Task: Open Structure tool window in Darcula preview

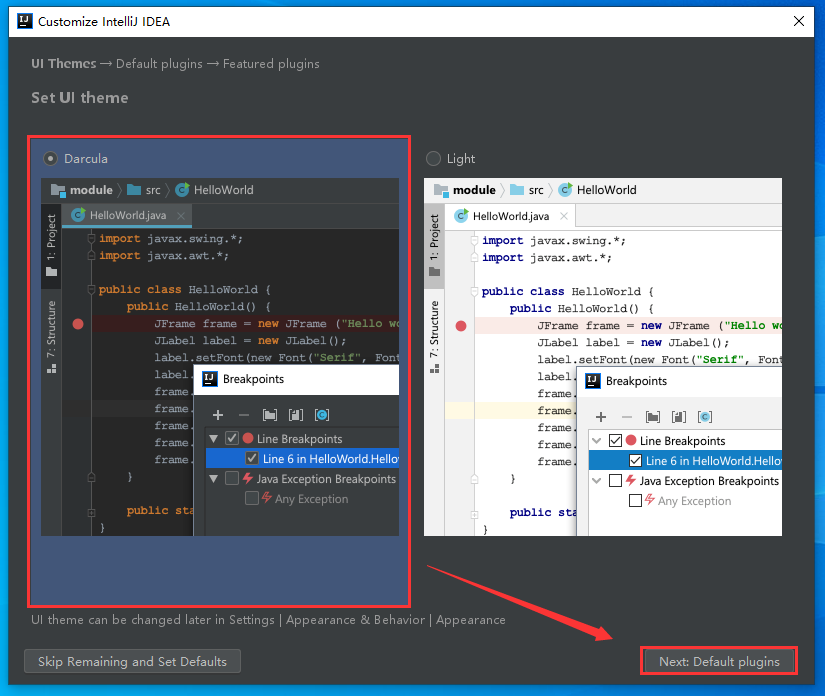Action: (51, 337)
